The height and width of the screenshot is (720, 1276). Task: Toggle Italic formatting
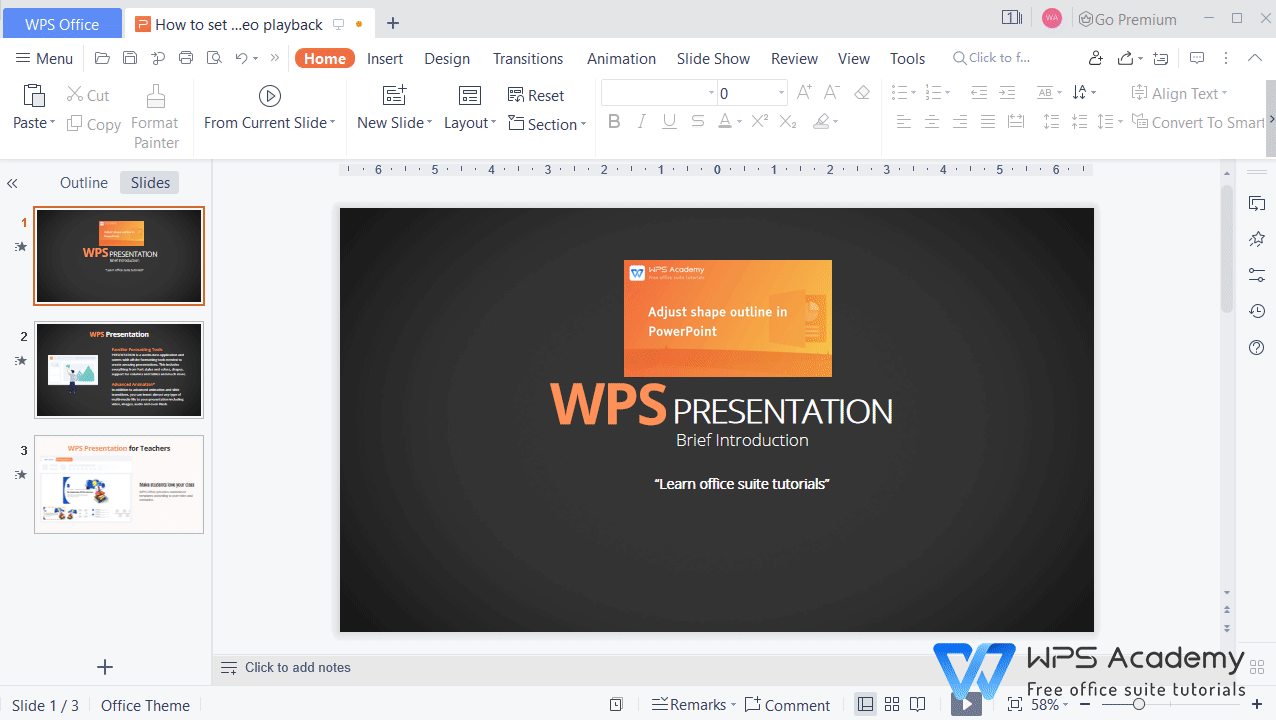642,122
